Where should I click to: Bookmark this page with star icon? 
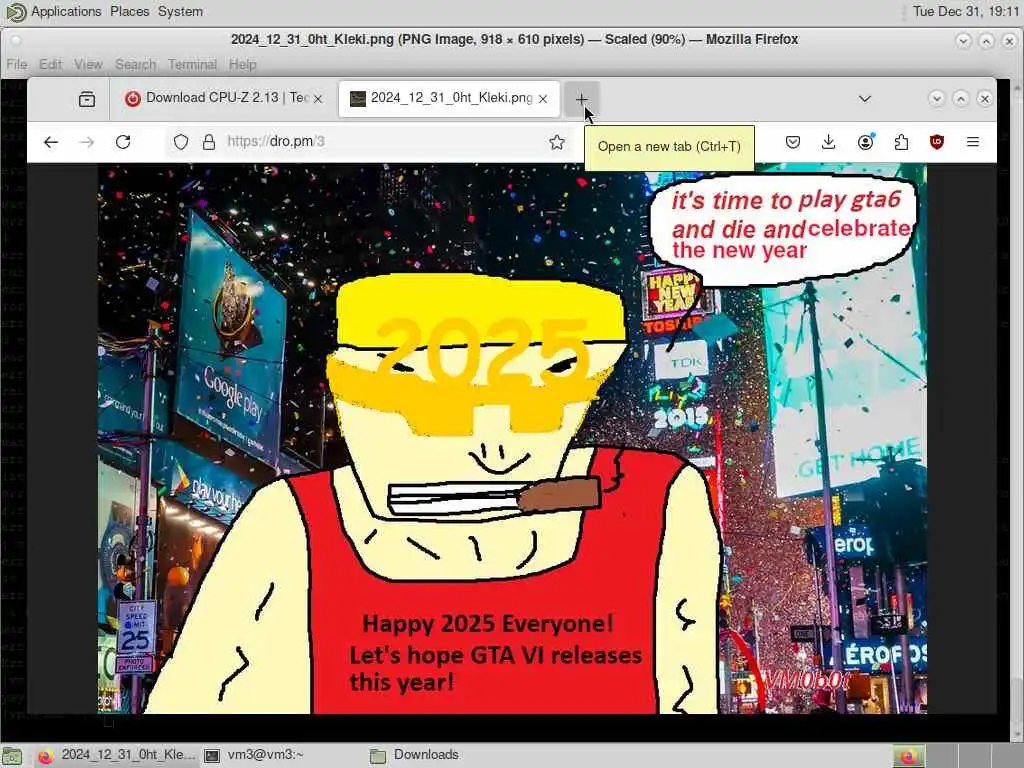point(556,142)
